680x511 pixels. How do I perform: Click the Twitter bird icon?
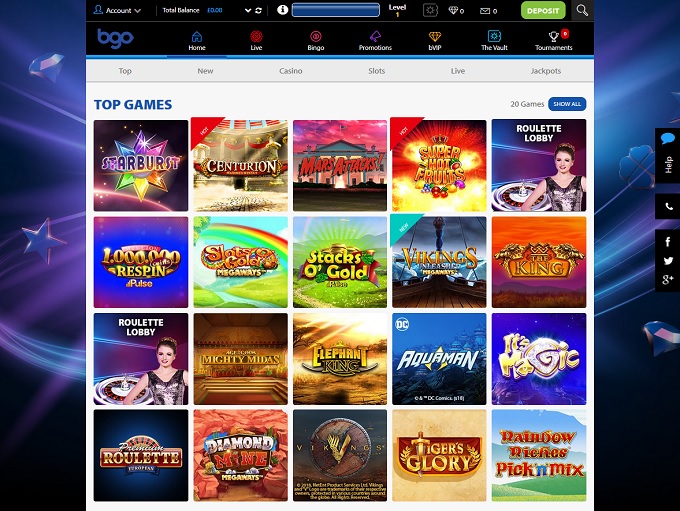tap(668, 261)
